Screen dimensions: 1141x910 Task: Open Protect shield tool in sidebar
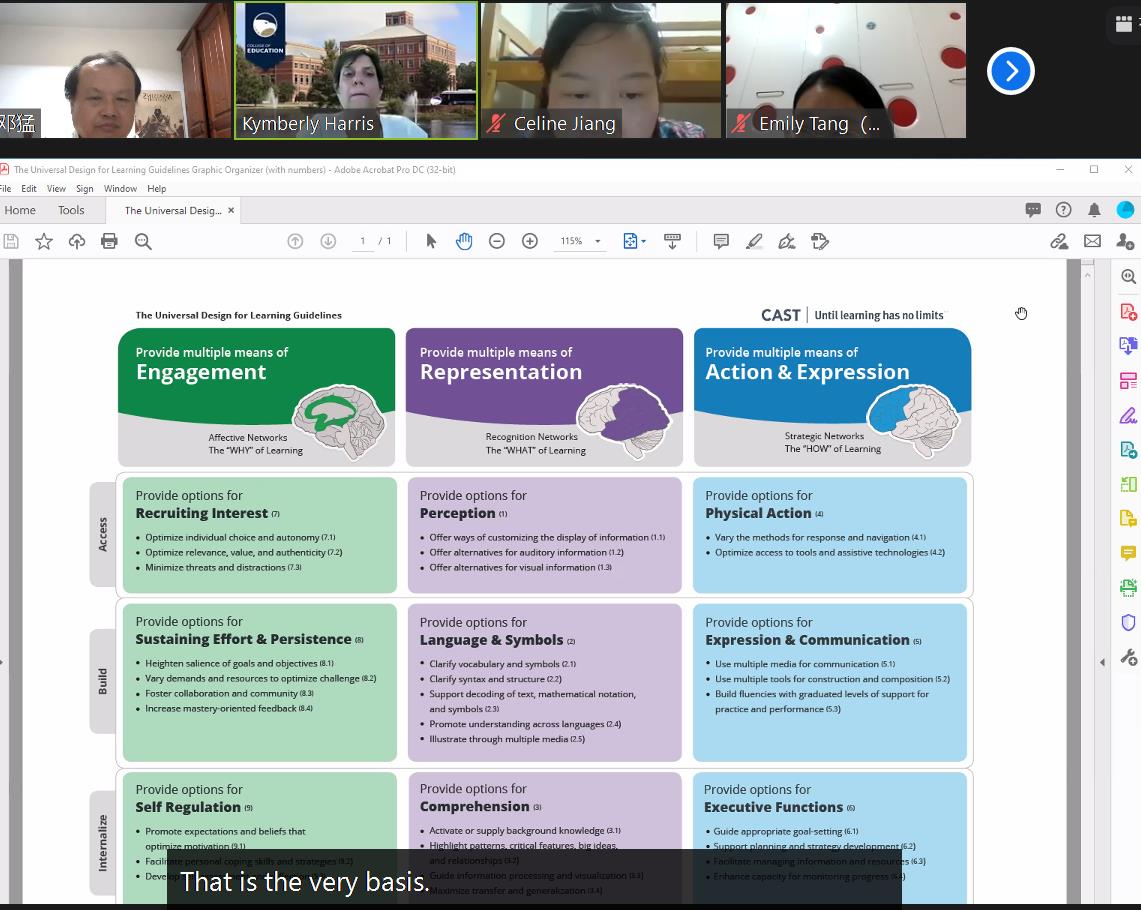(x=1128, y=622)
